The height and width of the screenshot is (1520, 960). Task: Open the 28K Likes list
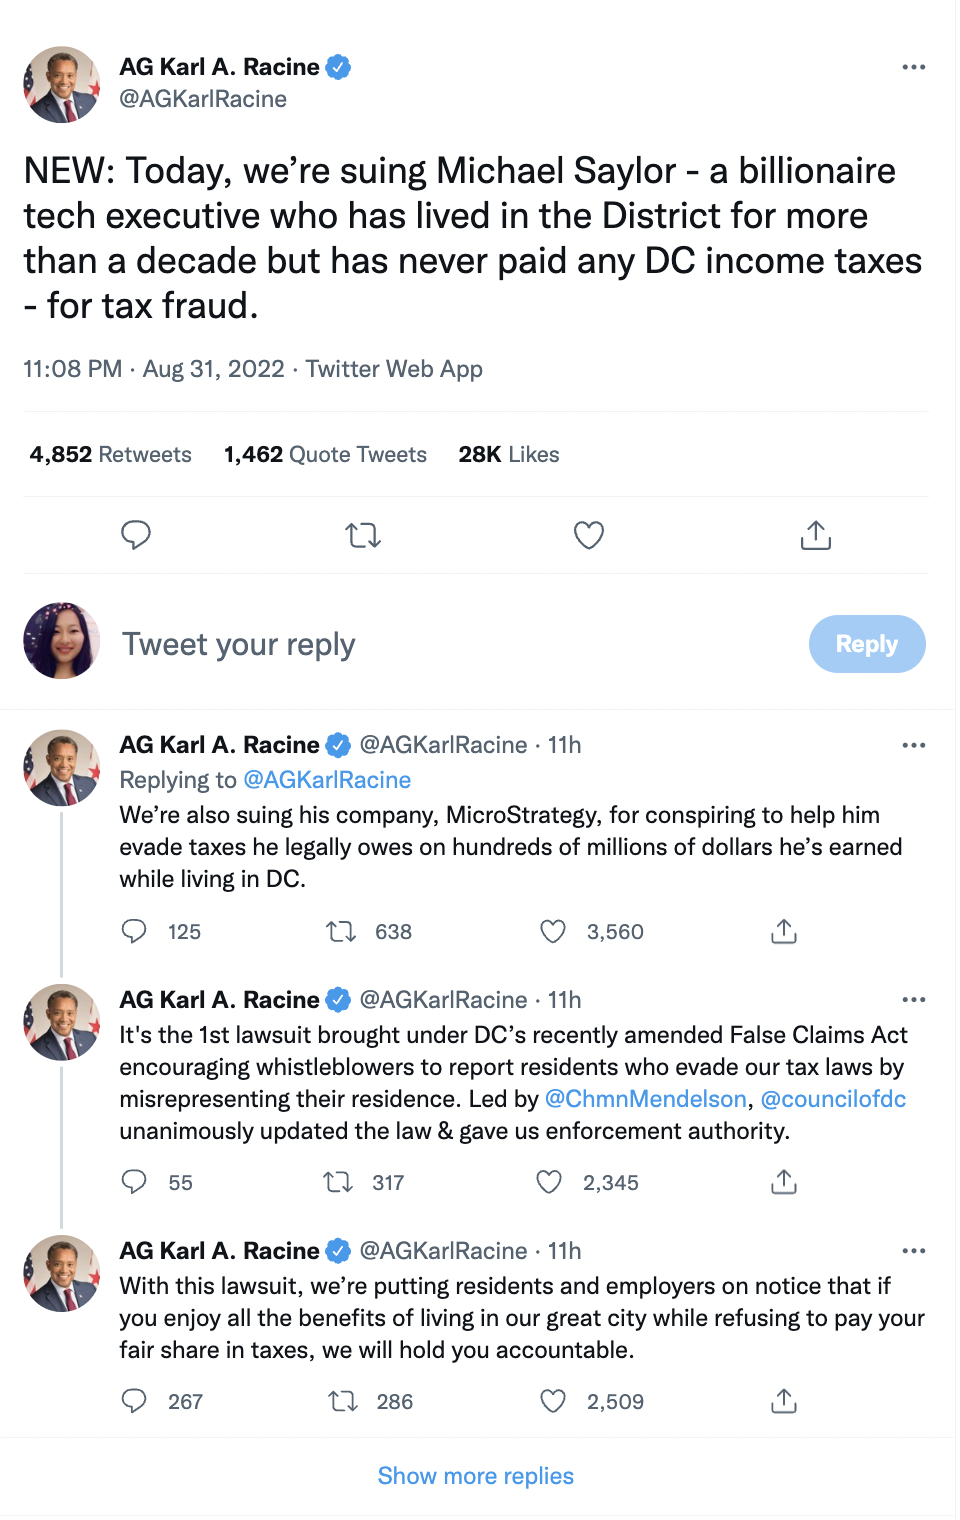[509, 455]
